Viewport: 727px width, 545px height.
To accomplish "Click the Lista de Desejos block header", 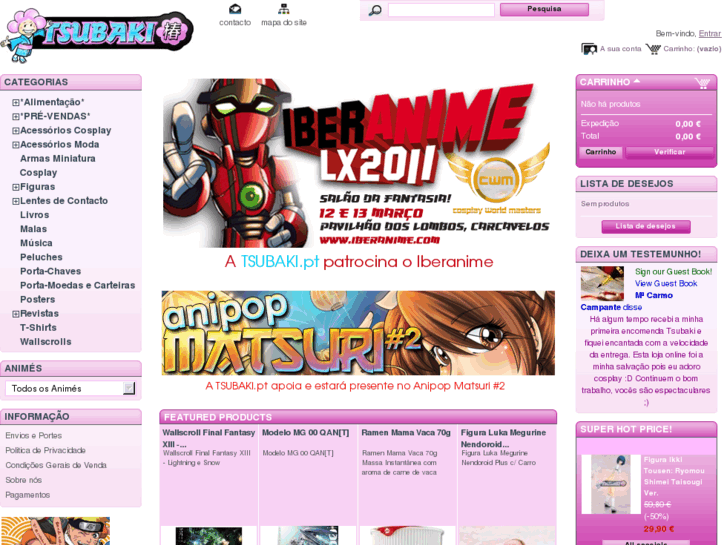I will [646, 184].
